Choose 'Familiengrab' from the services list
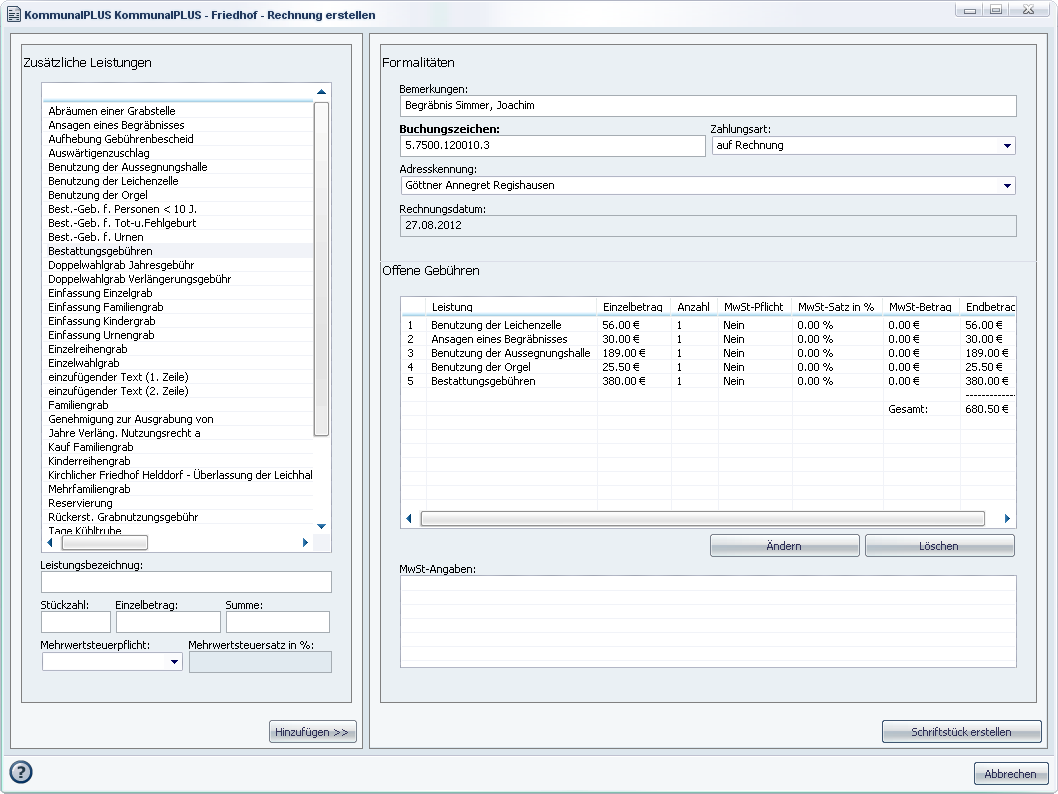The height and width of the screenshot is (794, 1058). coord(78,405)
